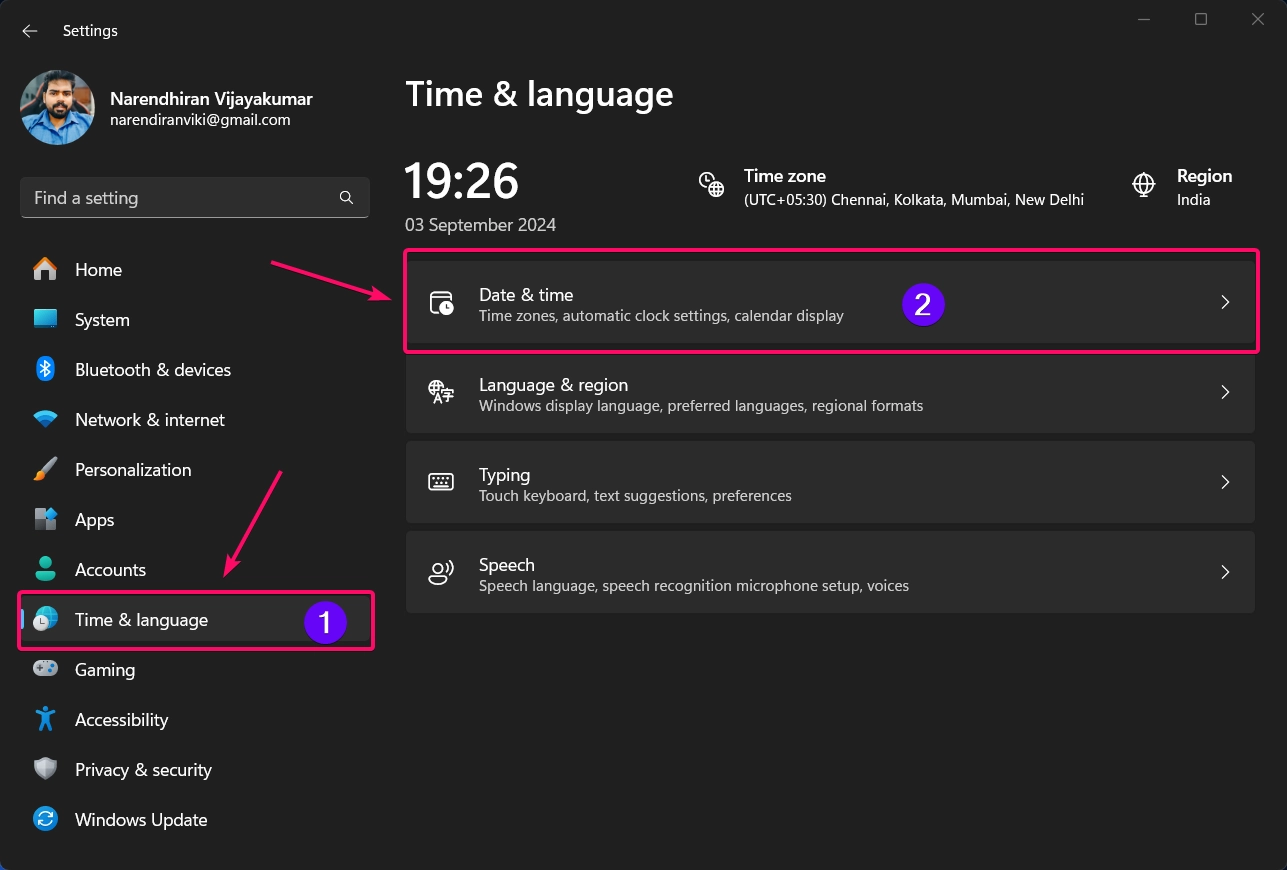Click the Gaming controller icon
1287x870 pixels.
(x=45, y=669)
